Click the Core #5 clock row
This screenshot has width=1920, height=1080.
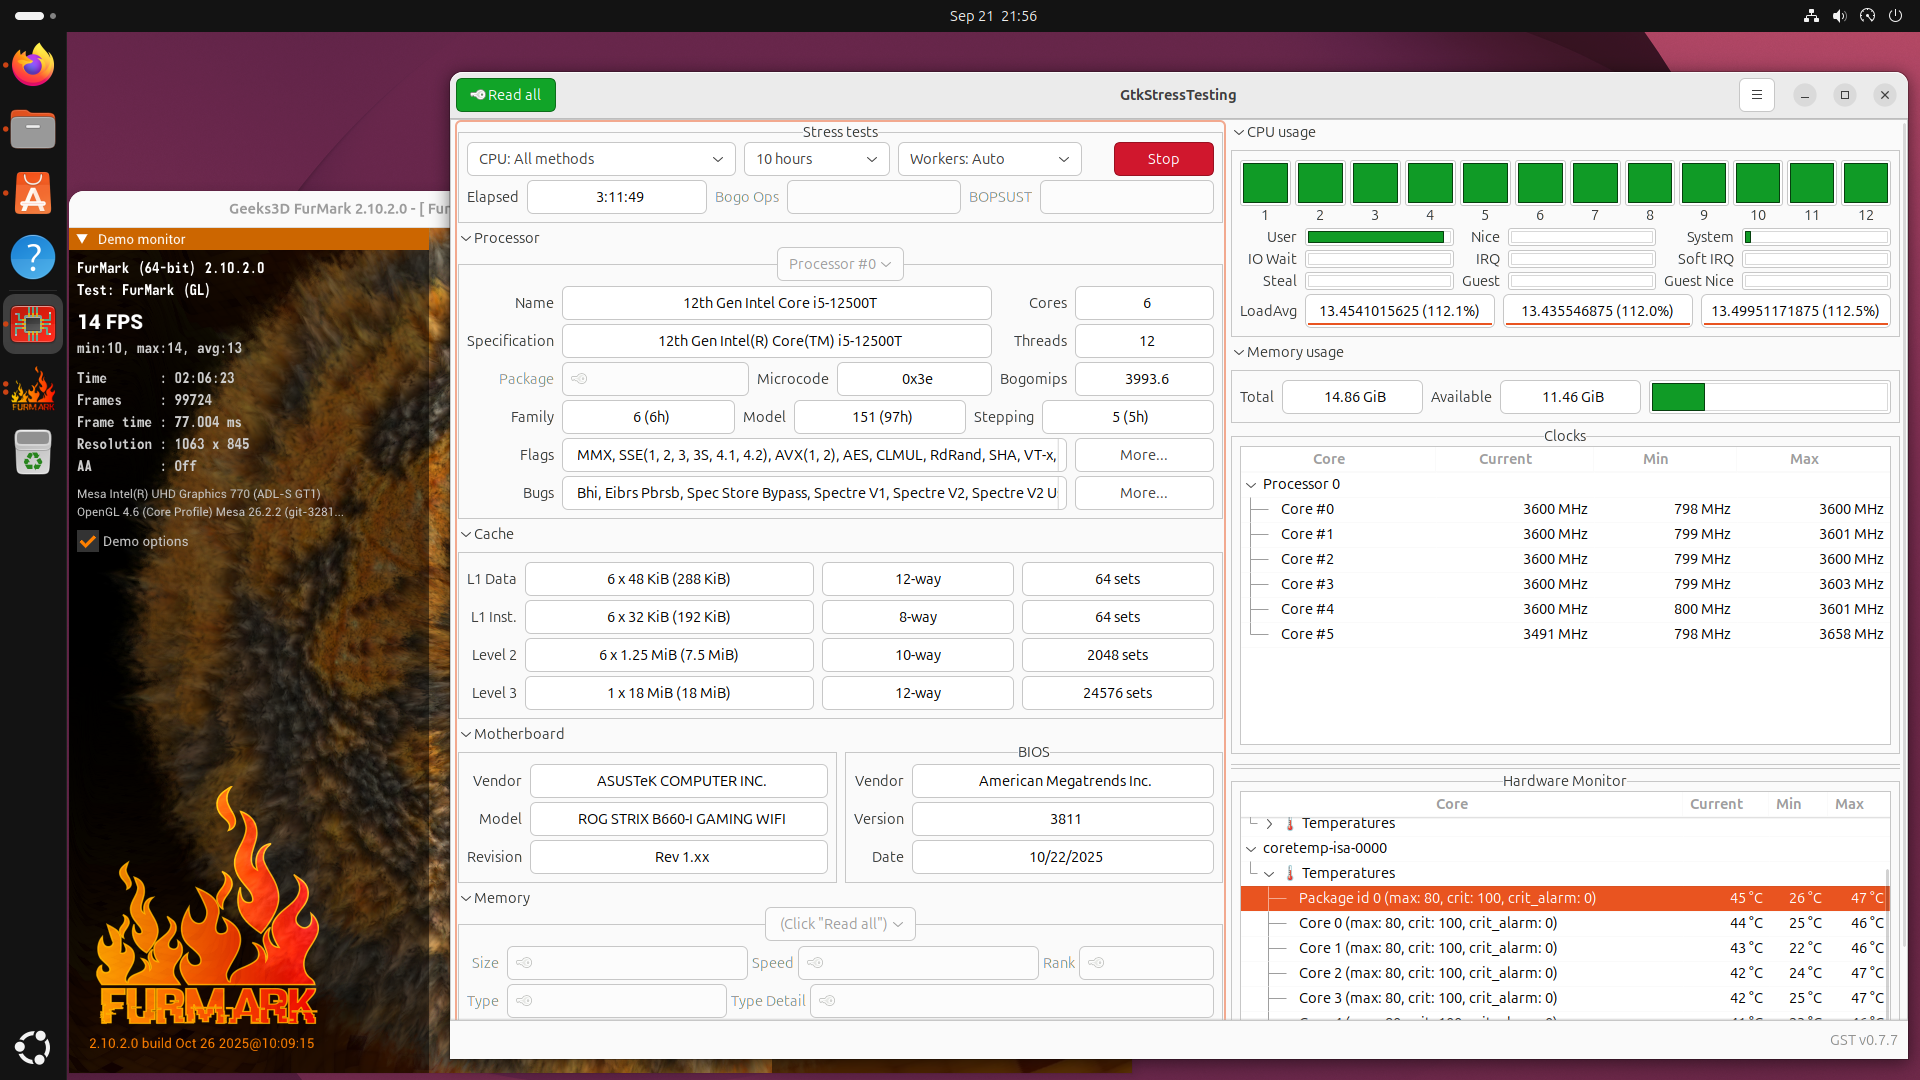pyautogui.click(x=1565, y=634)
